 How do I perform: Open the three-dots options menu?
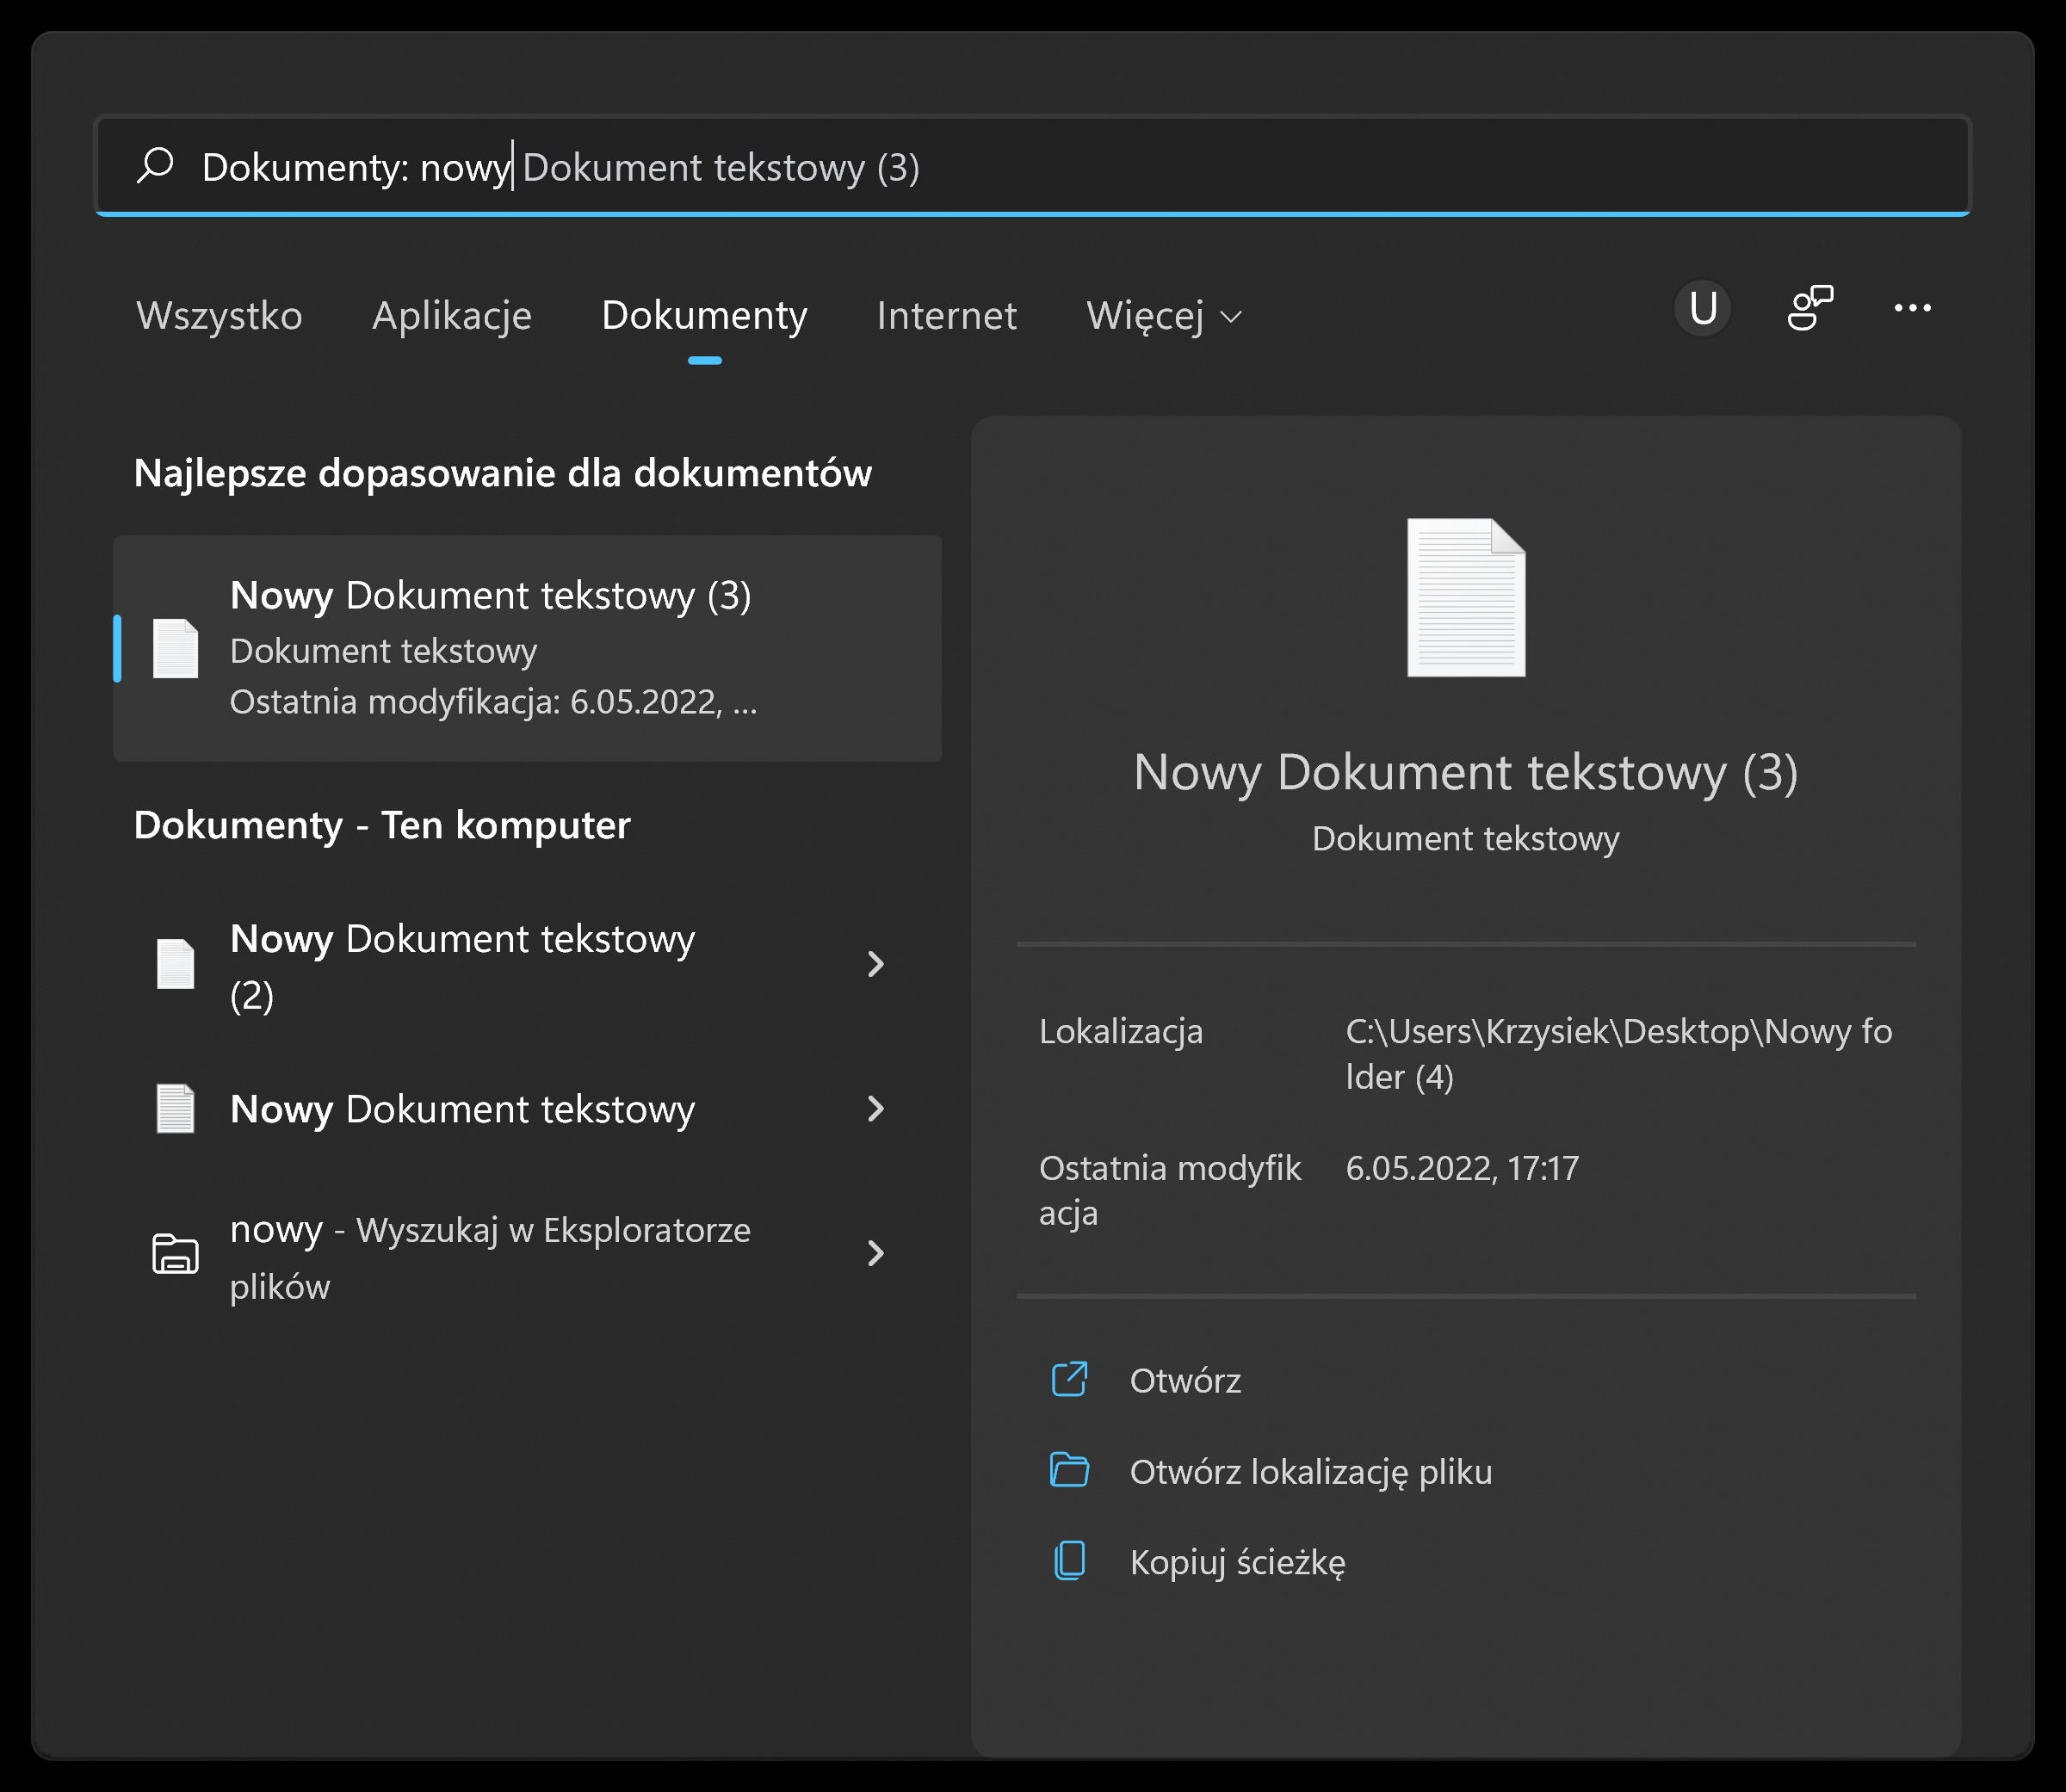pos(1912,309)
